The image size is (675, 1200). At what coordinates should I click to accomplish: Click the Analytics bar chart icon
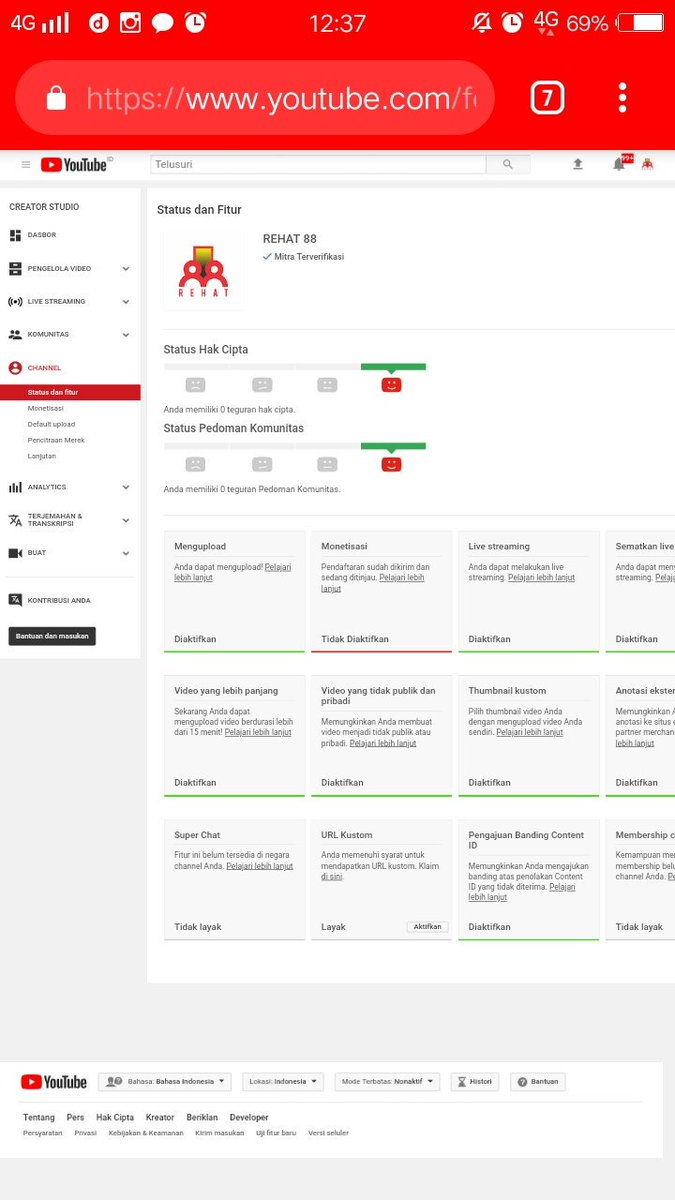(x=15, y=487)
